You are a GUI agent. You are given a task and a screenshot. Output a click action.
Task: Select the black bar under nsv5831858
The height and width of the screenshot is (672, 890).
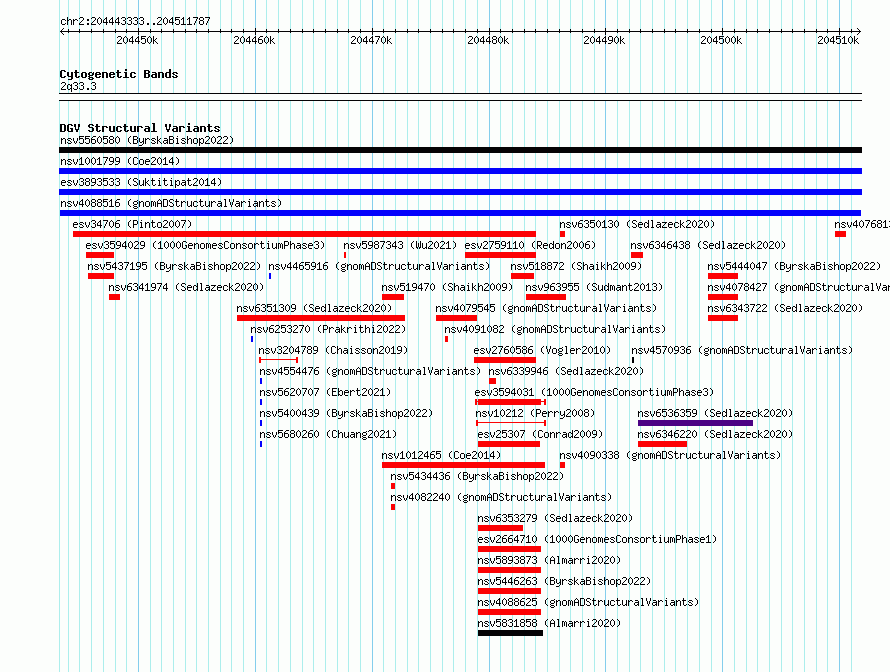(510, 633)
